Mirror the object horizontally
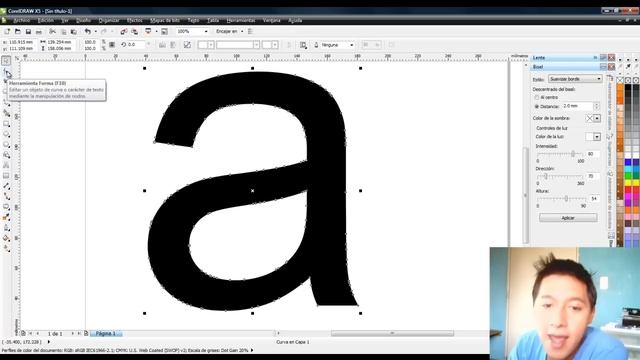The height and width of the screenshot is (360, 640). pyautogui.click(x=162, y=45)
